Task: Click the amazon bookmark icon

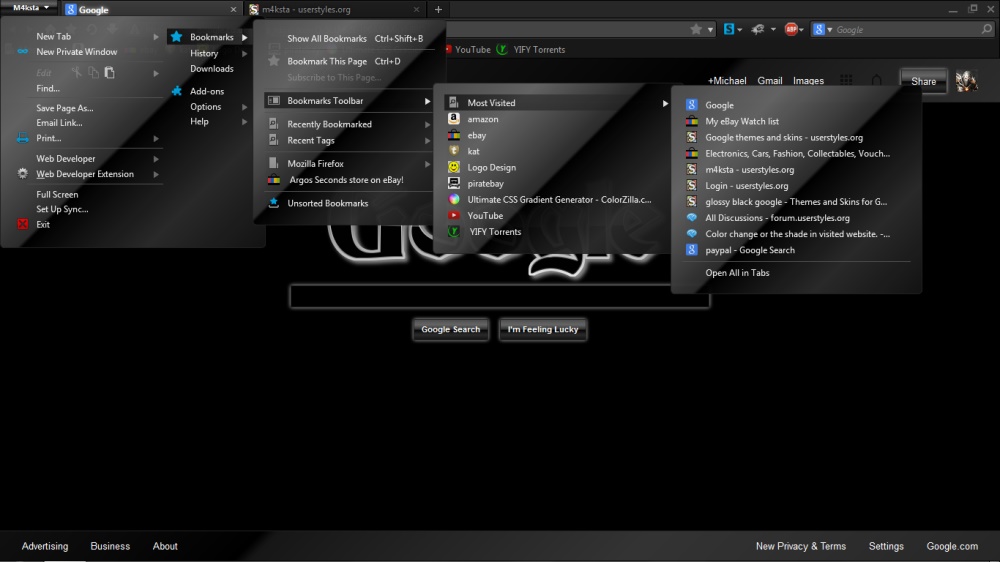Action: coord(453,119)
